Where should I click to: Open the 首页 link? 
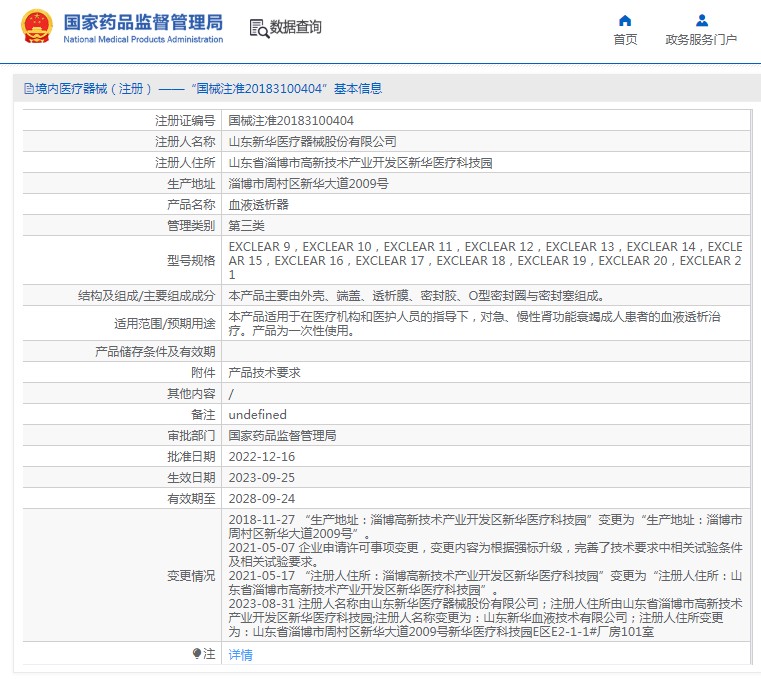[x=625, y=39]
